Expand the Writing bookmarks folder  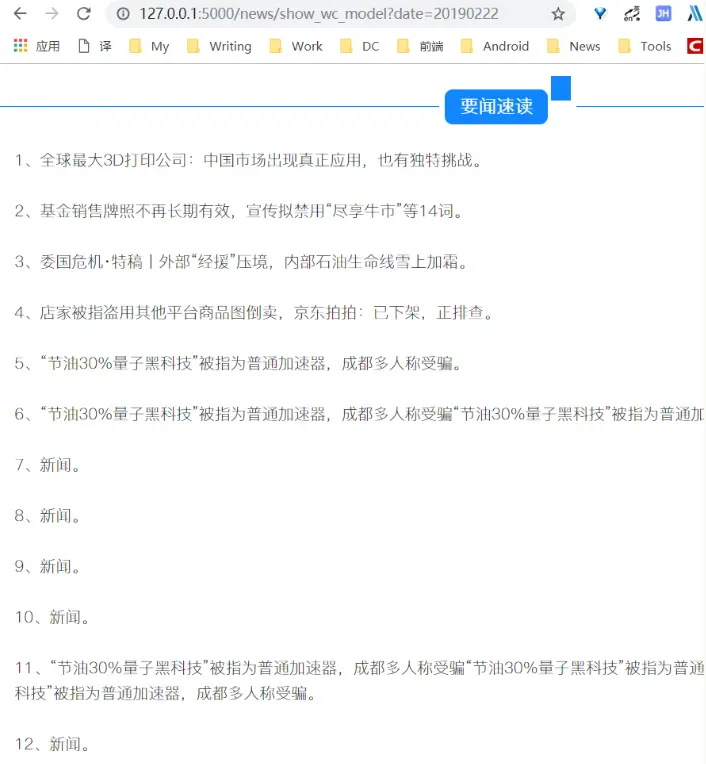click(x=219, y=46)
